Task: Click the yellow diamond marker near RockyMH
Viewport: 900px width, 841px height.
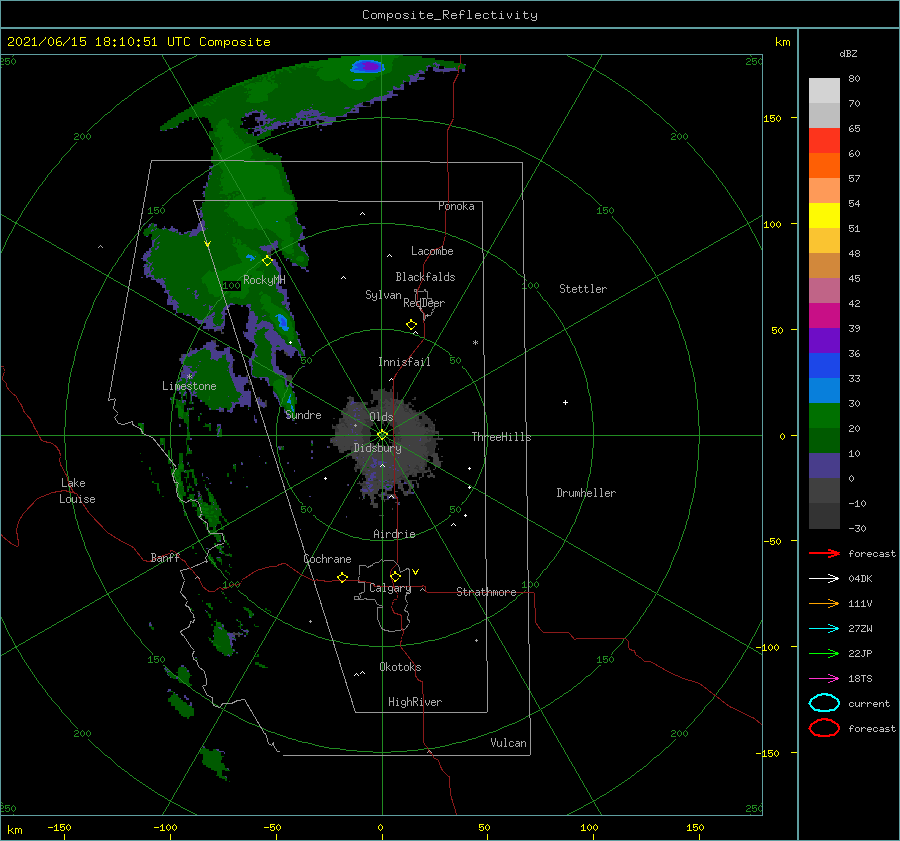Action: [x=267, y=261]
